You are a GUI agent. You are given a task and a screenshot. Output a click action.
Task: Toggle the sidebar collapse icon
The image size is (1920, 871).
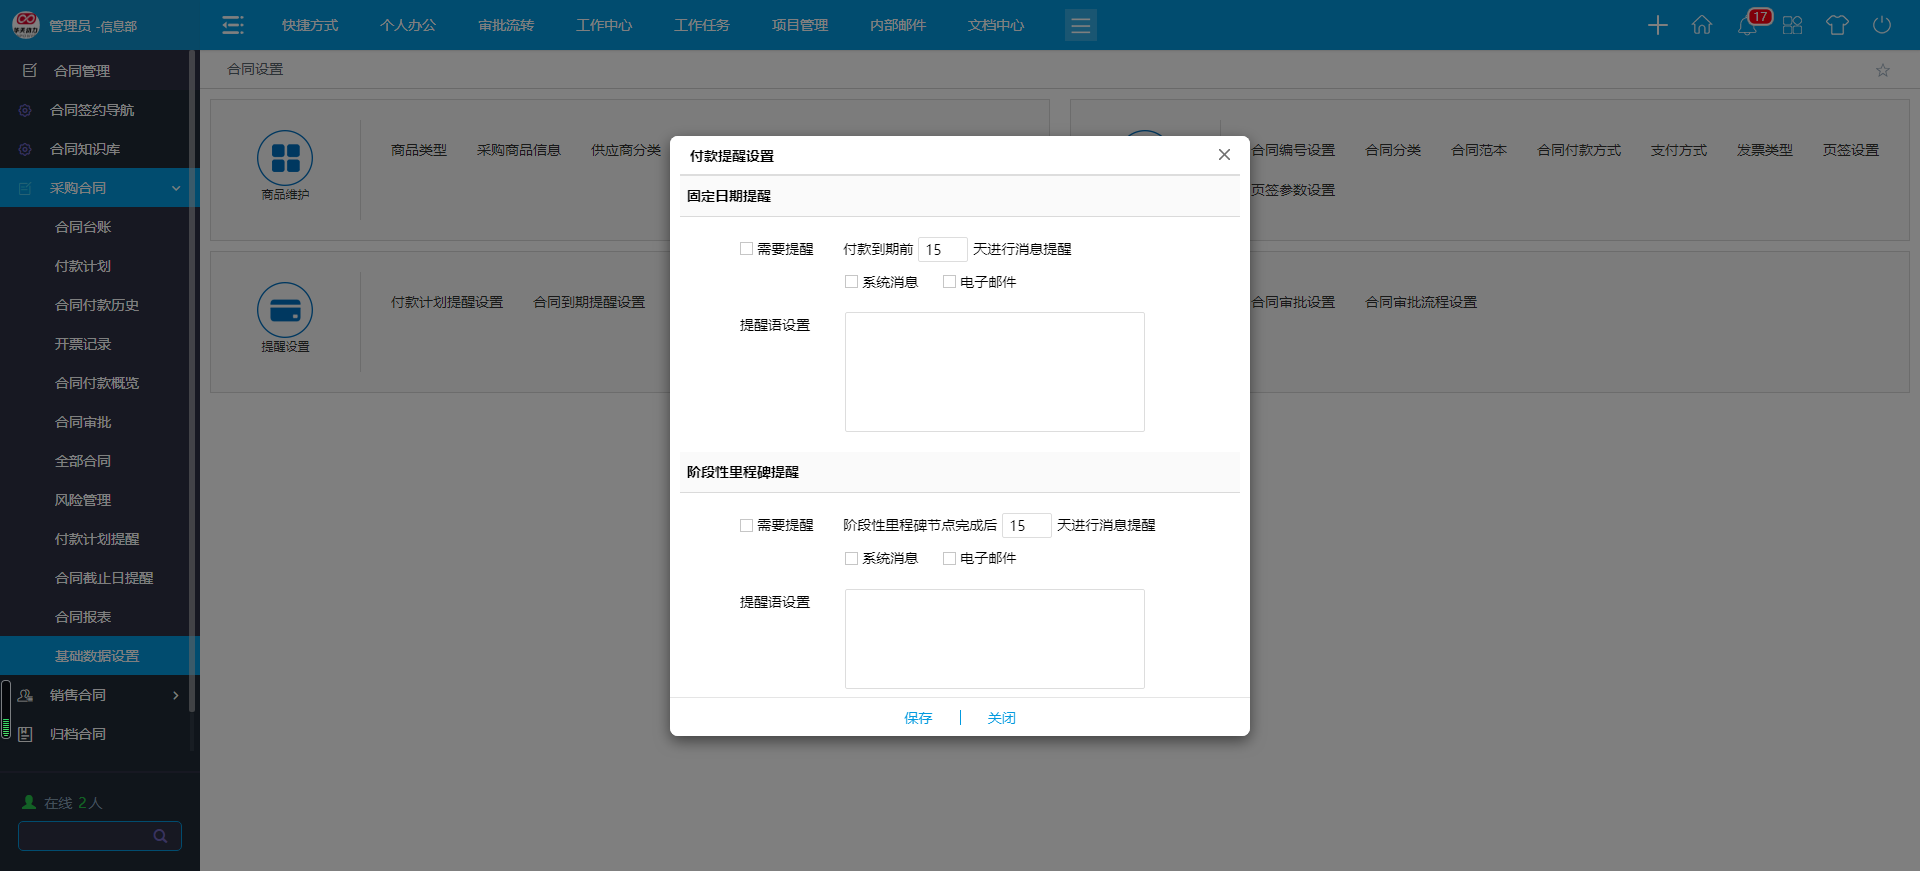coord(233,25)
